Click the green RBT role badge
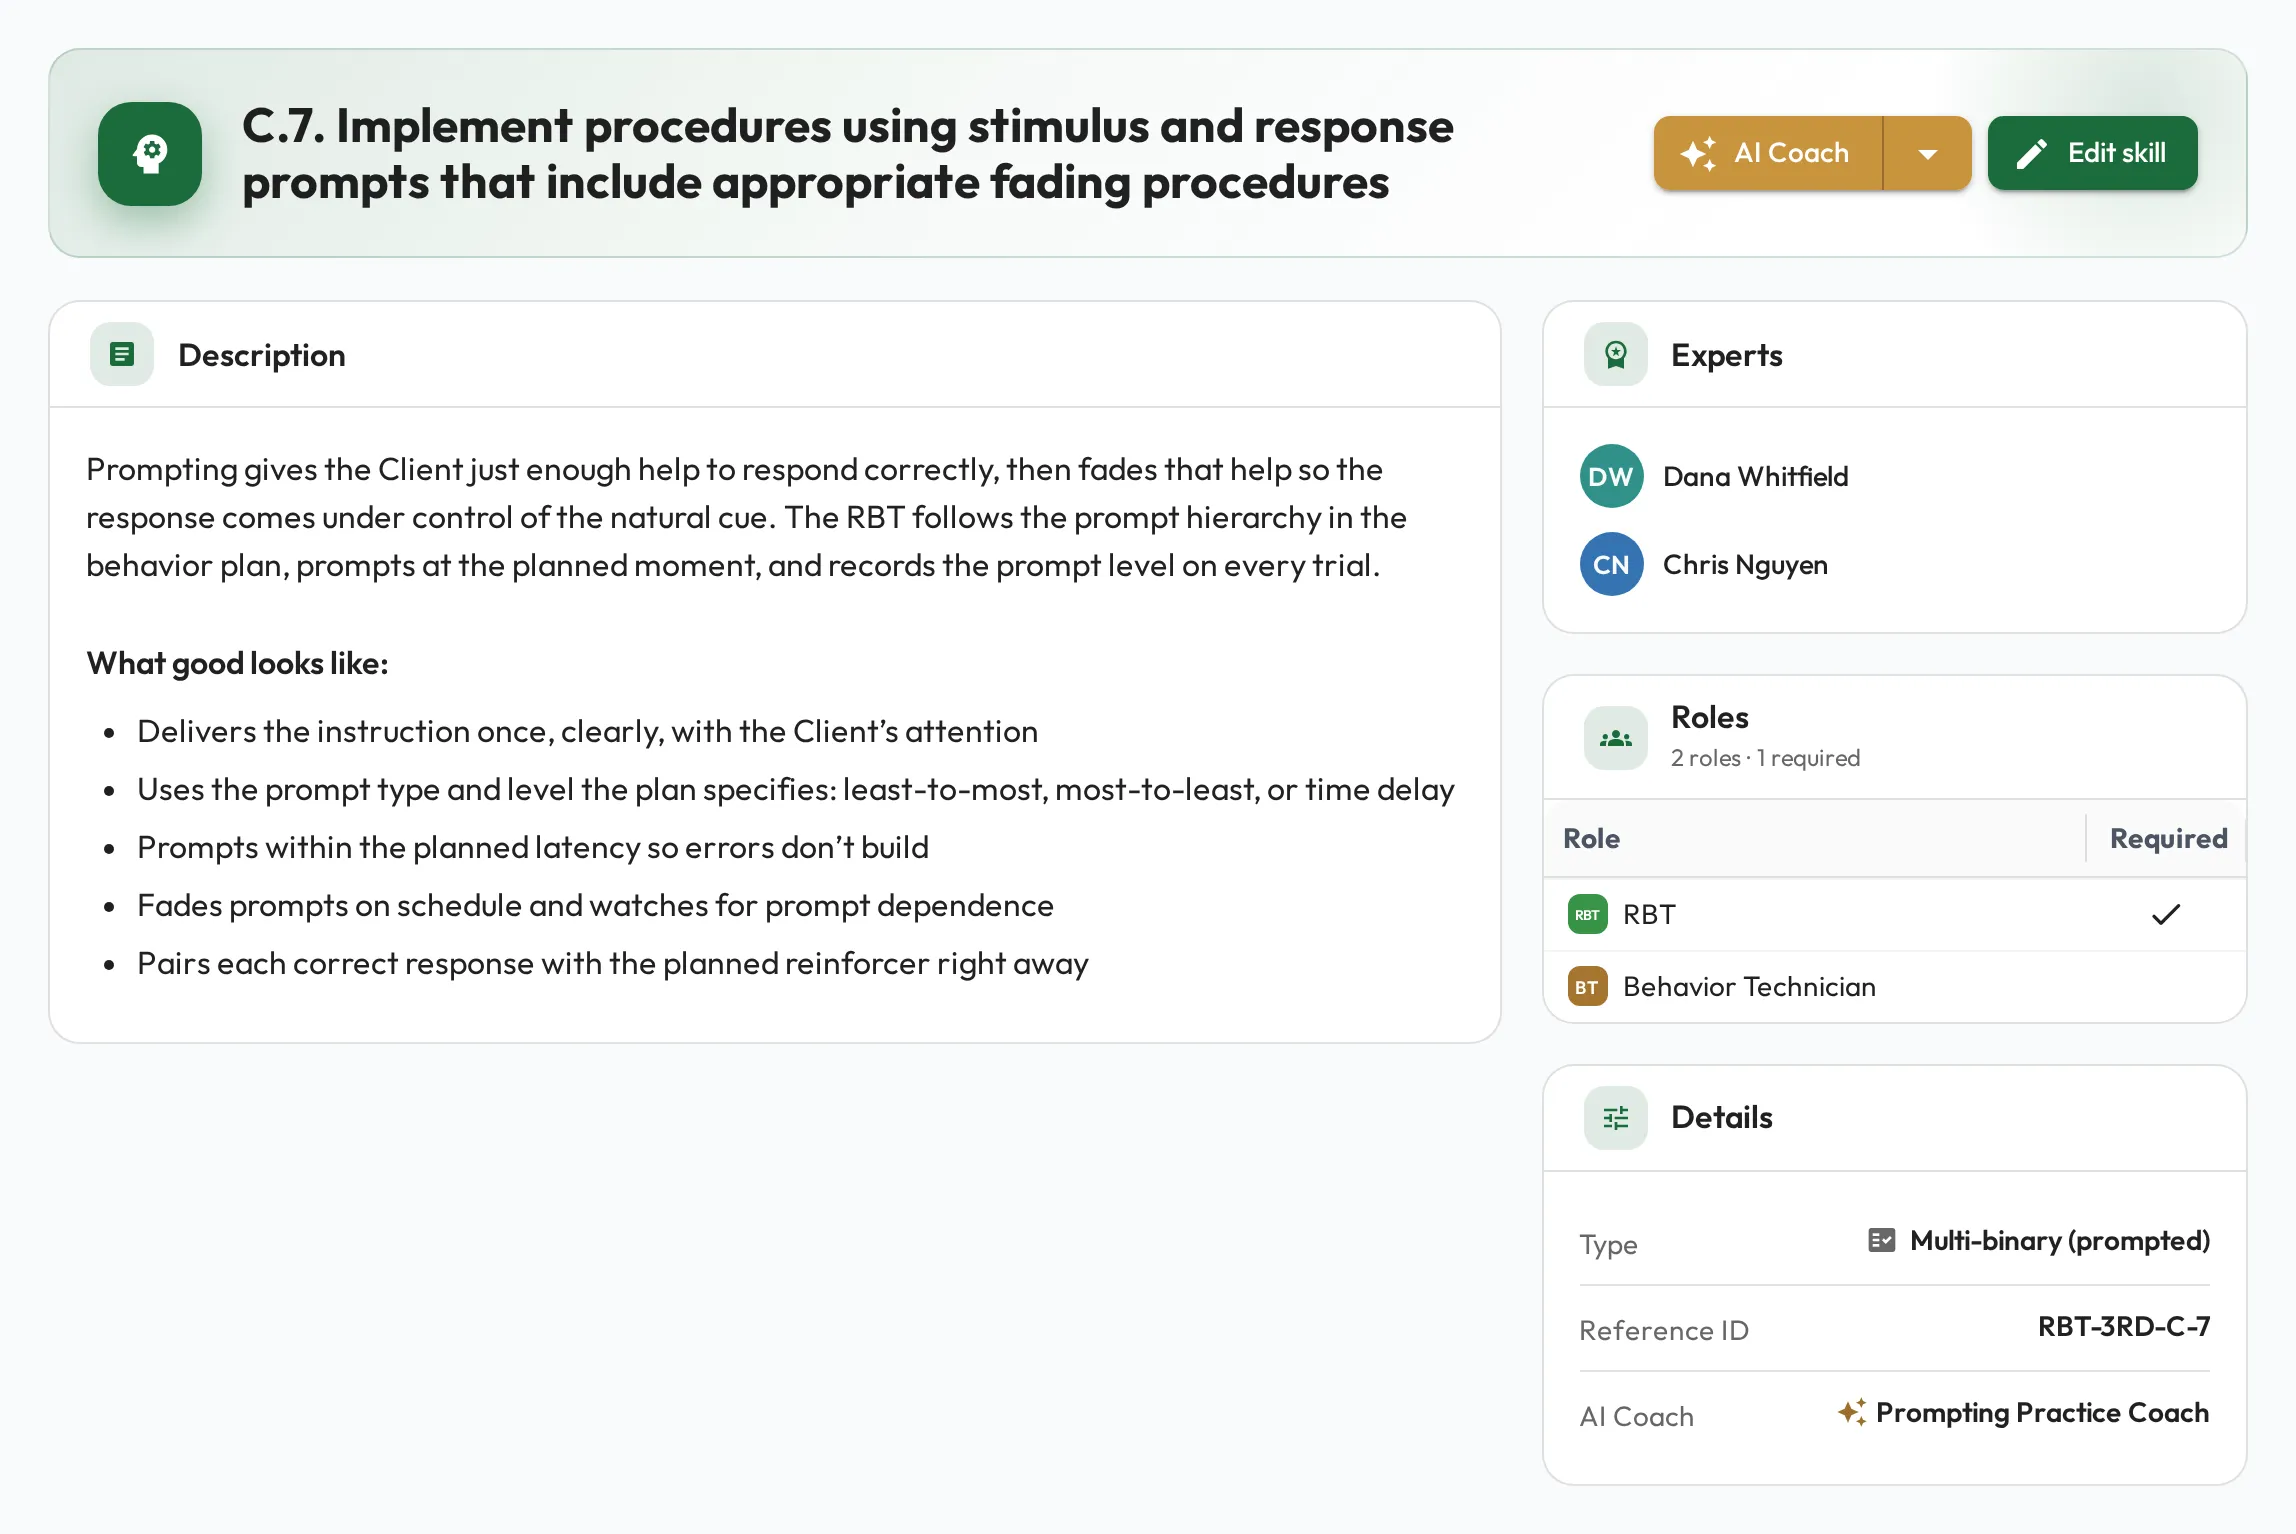2296x1534 pixels. click(x=1587, y=914)
